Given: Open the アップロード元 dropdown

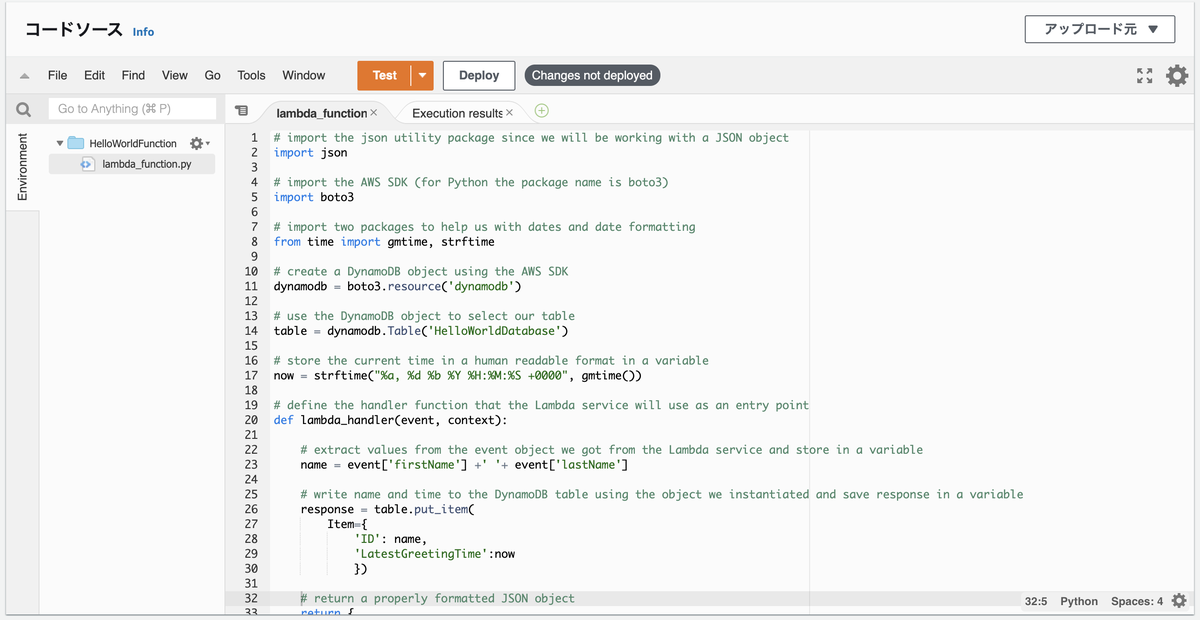Looking at the screenshot, I should click(x=1100, y=29).
